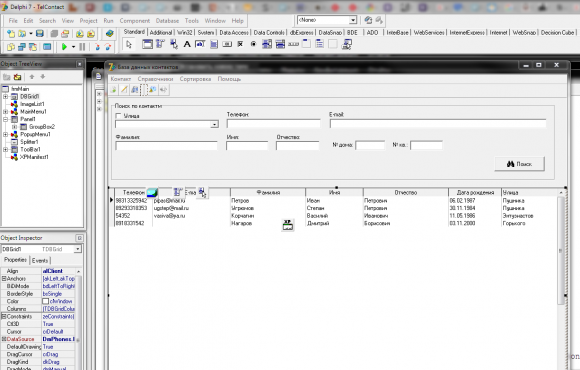Toggle the Улица checkbox in the search panel

click(118, 116)
